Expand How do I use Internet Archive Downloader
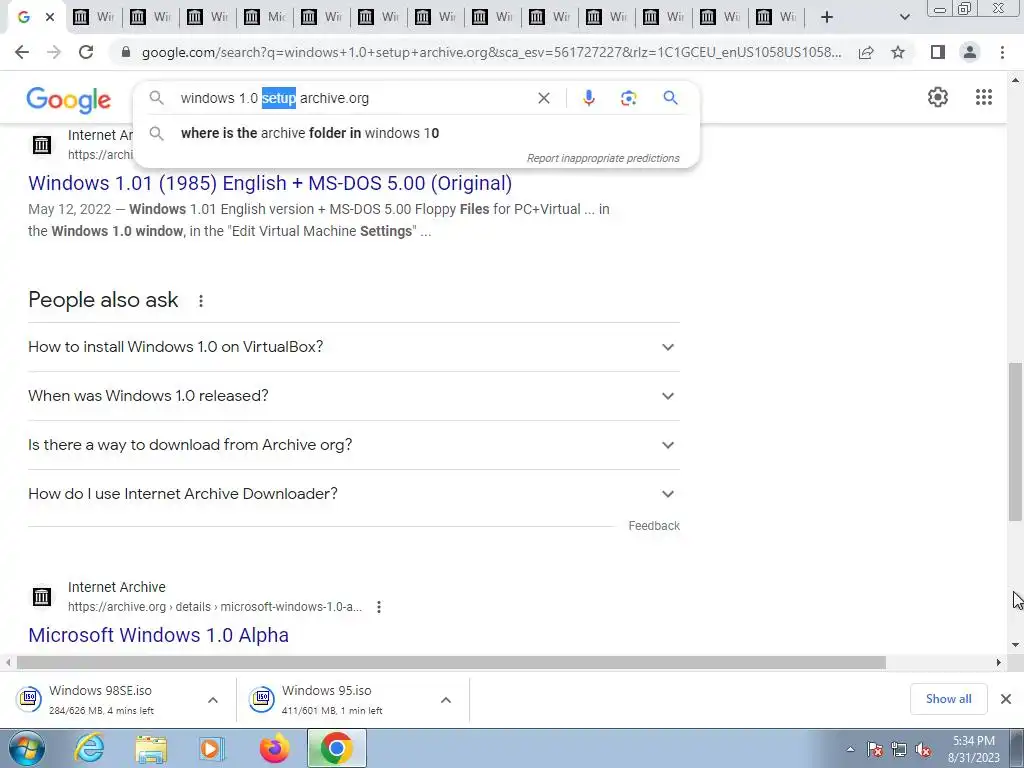The width and height of the screenshot is (1024, 768). pos(354,494)
